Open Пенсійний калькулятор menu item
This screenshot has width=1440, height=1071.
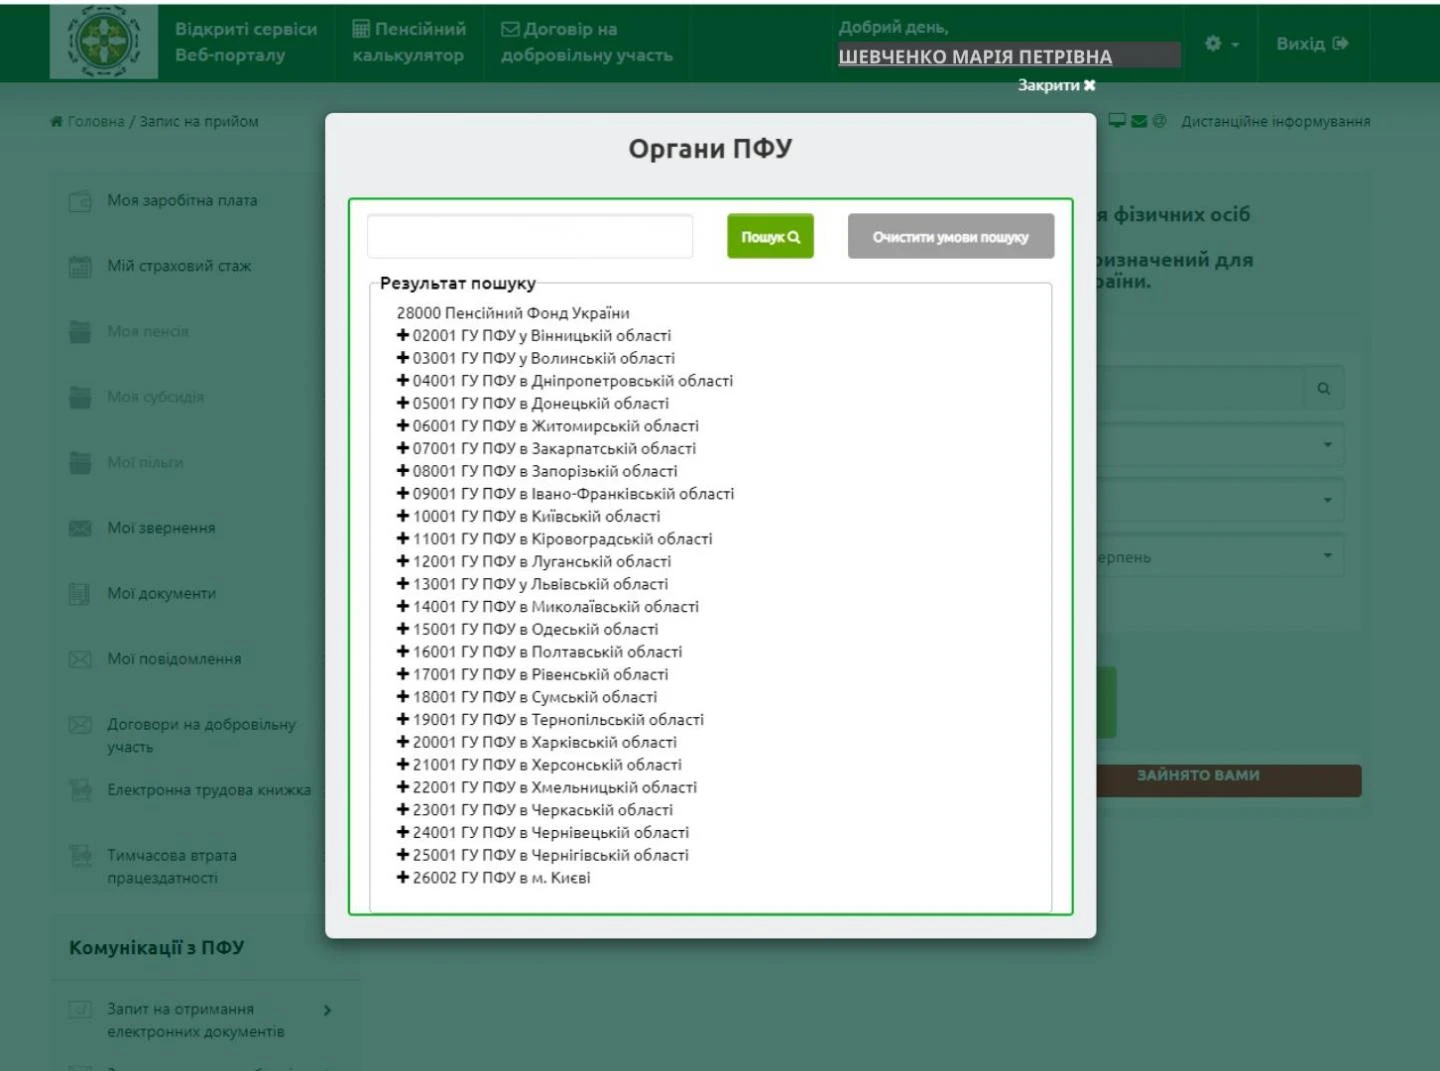coord(409,42)
